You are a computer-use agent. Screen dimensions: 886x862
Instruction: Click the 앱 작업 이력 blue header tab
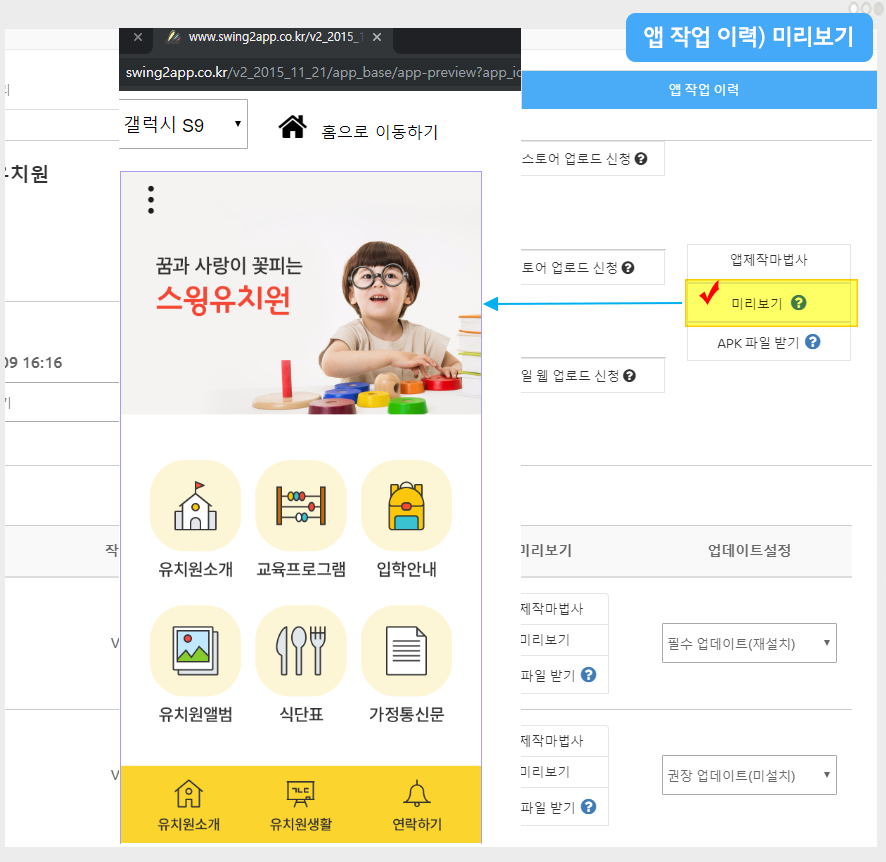703,90
